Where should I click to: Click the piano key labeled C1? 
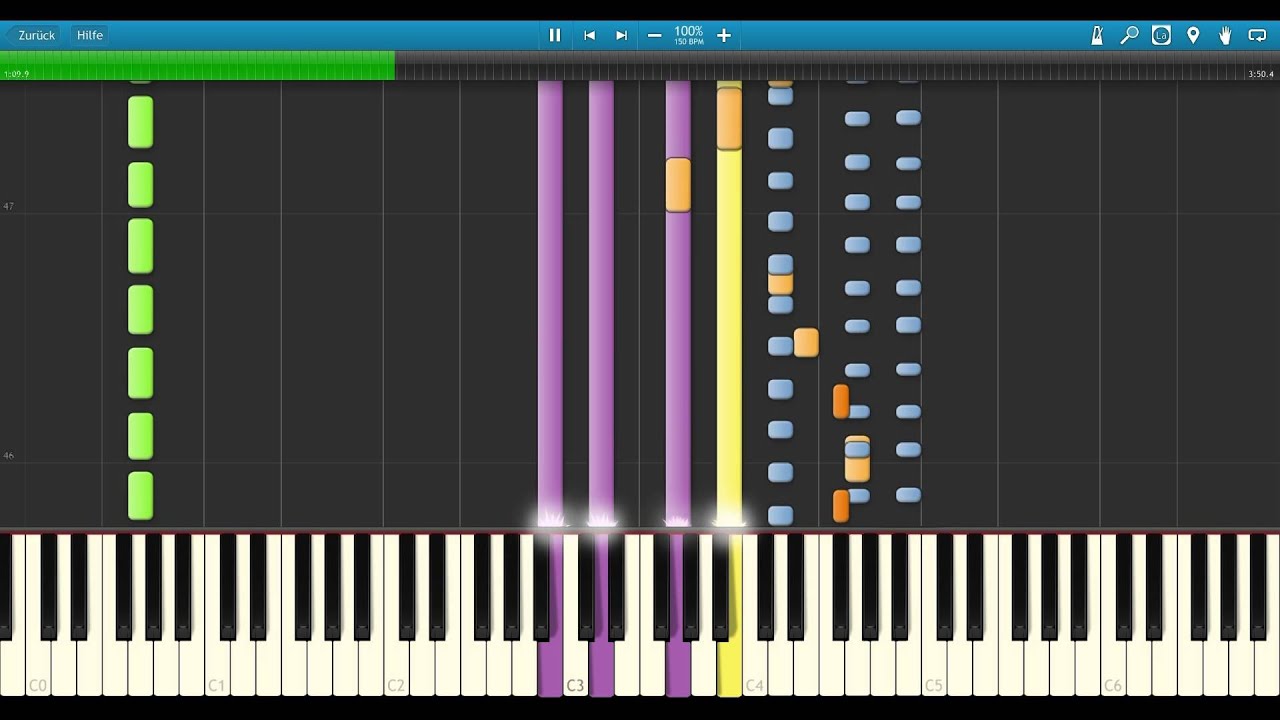pos(217,616)
